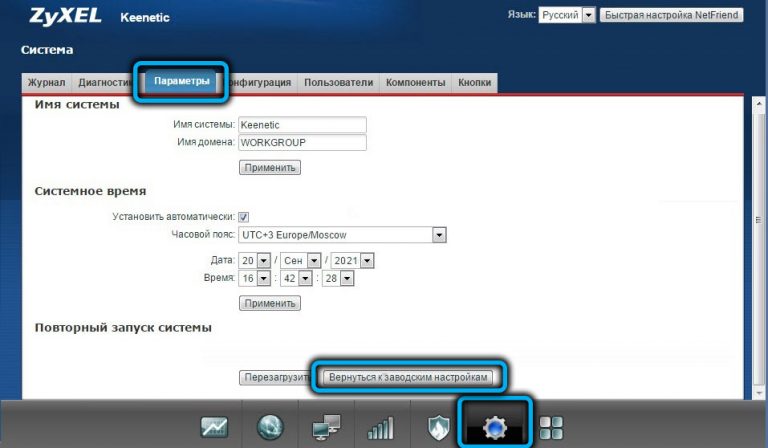768x448 pixels.
Task: Click the 'Имя системы' input field
Action: 302,125
